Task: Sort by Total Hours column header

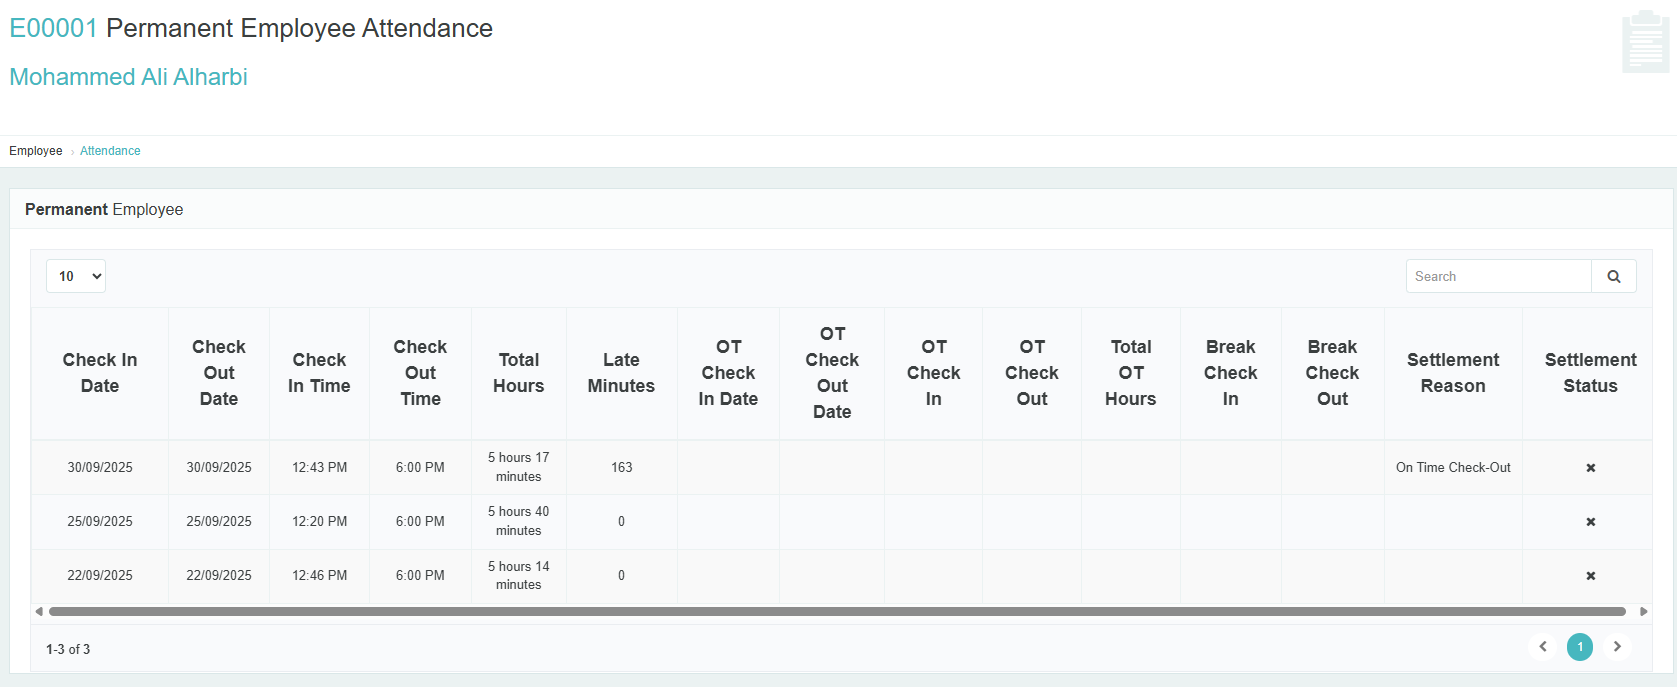Action: pos(518,373)
